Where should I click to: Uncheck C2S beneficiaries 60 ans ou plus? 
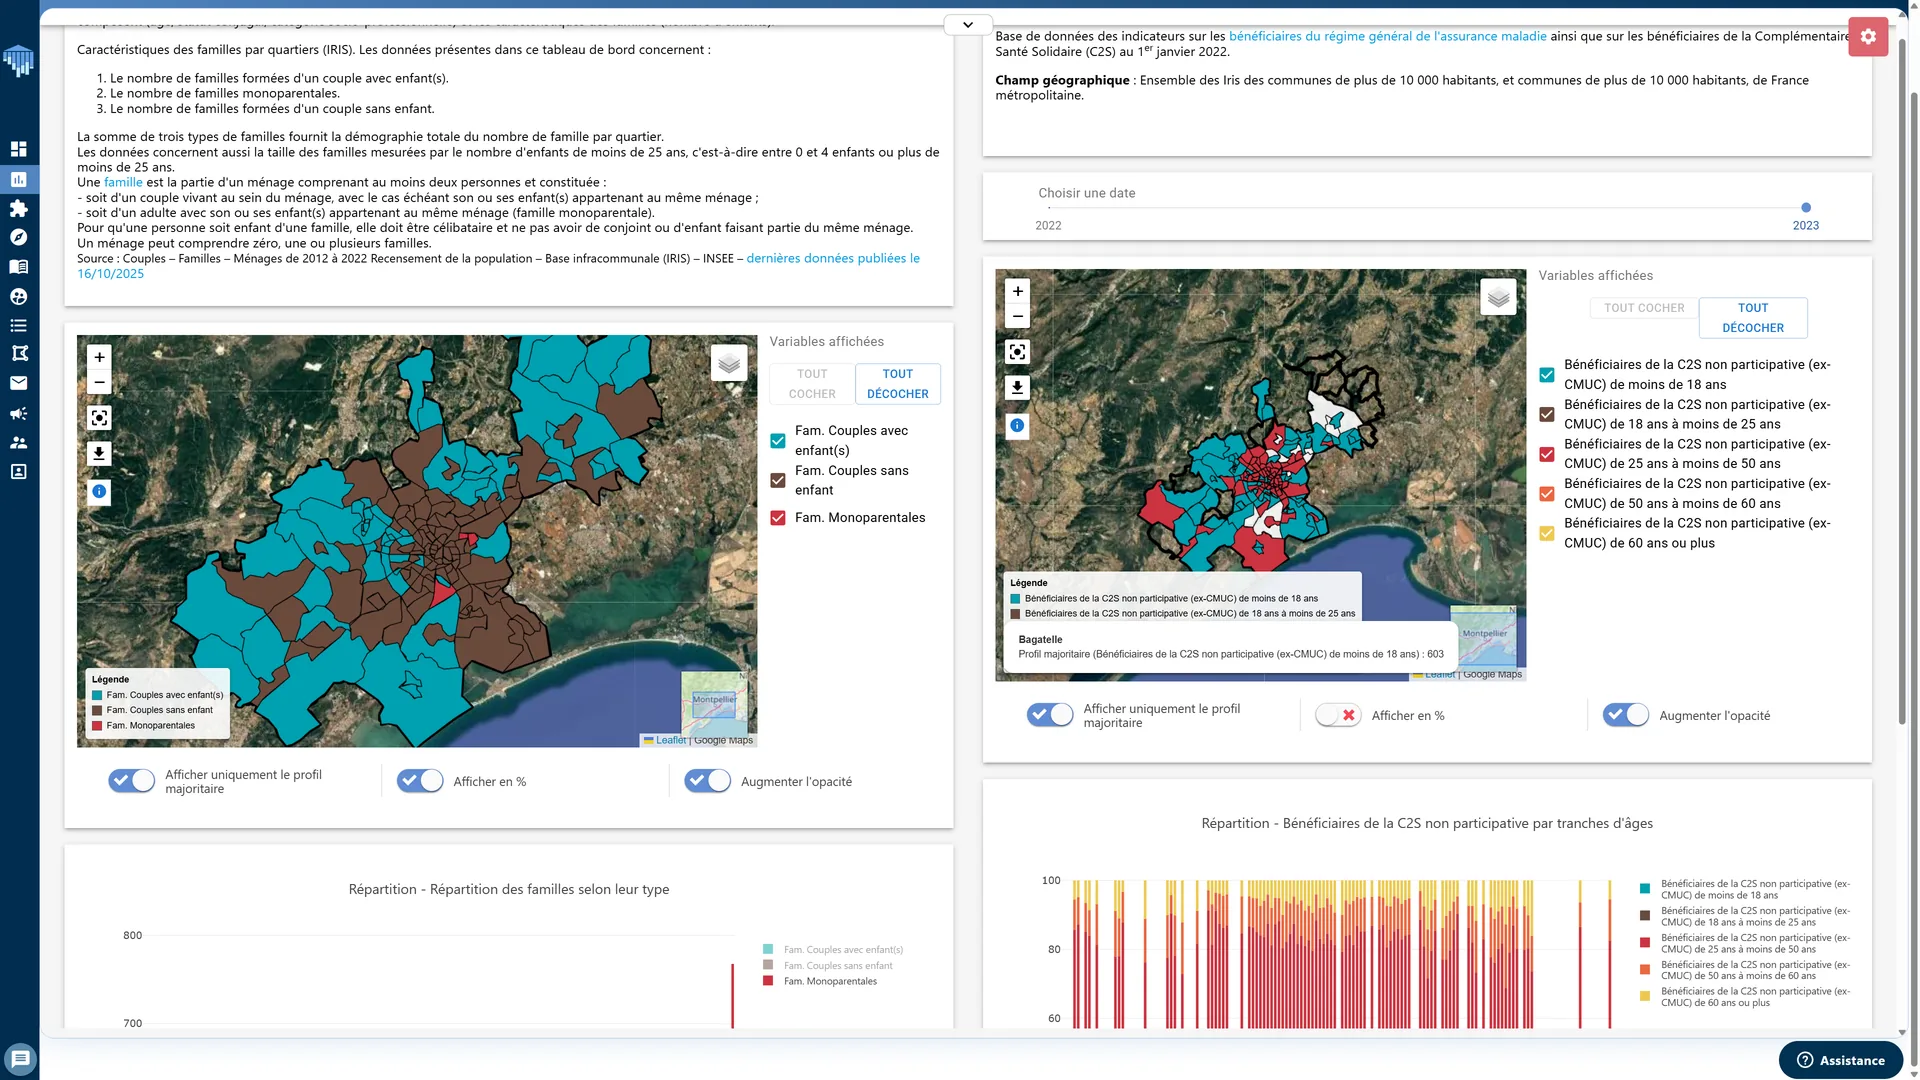[1547, 533]
